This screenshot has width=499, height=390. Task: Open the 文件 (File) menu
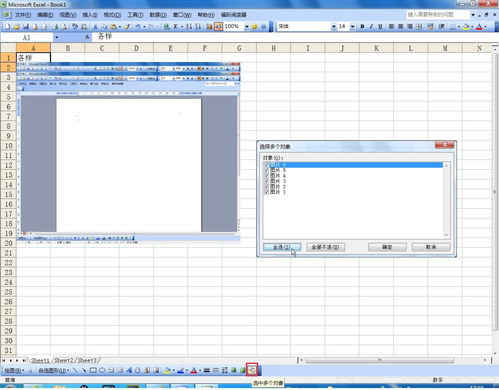(x=23, y=15)
